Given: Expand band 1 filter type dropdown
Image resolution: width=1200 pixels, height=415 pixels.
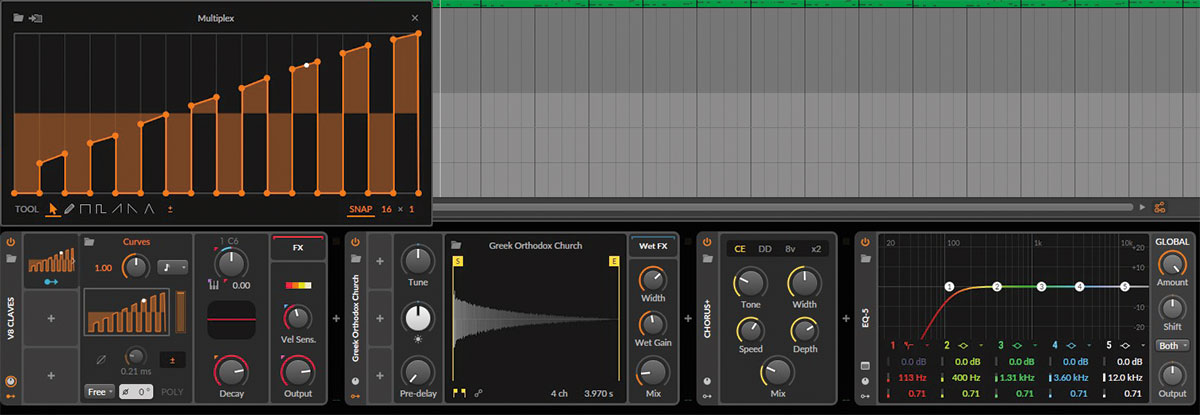Looking at the screenshot, I should tap(927, 345).
